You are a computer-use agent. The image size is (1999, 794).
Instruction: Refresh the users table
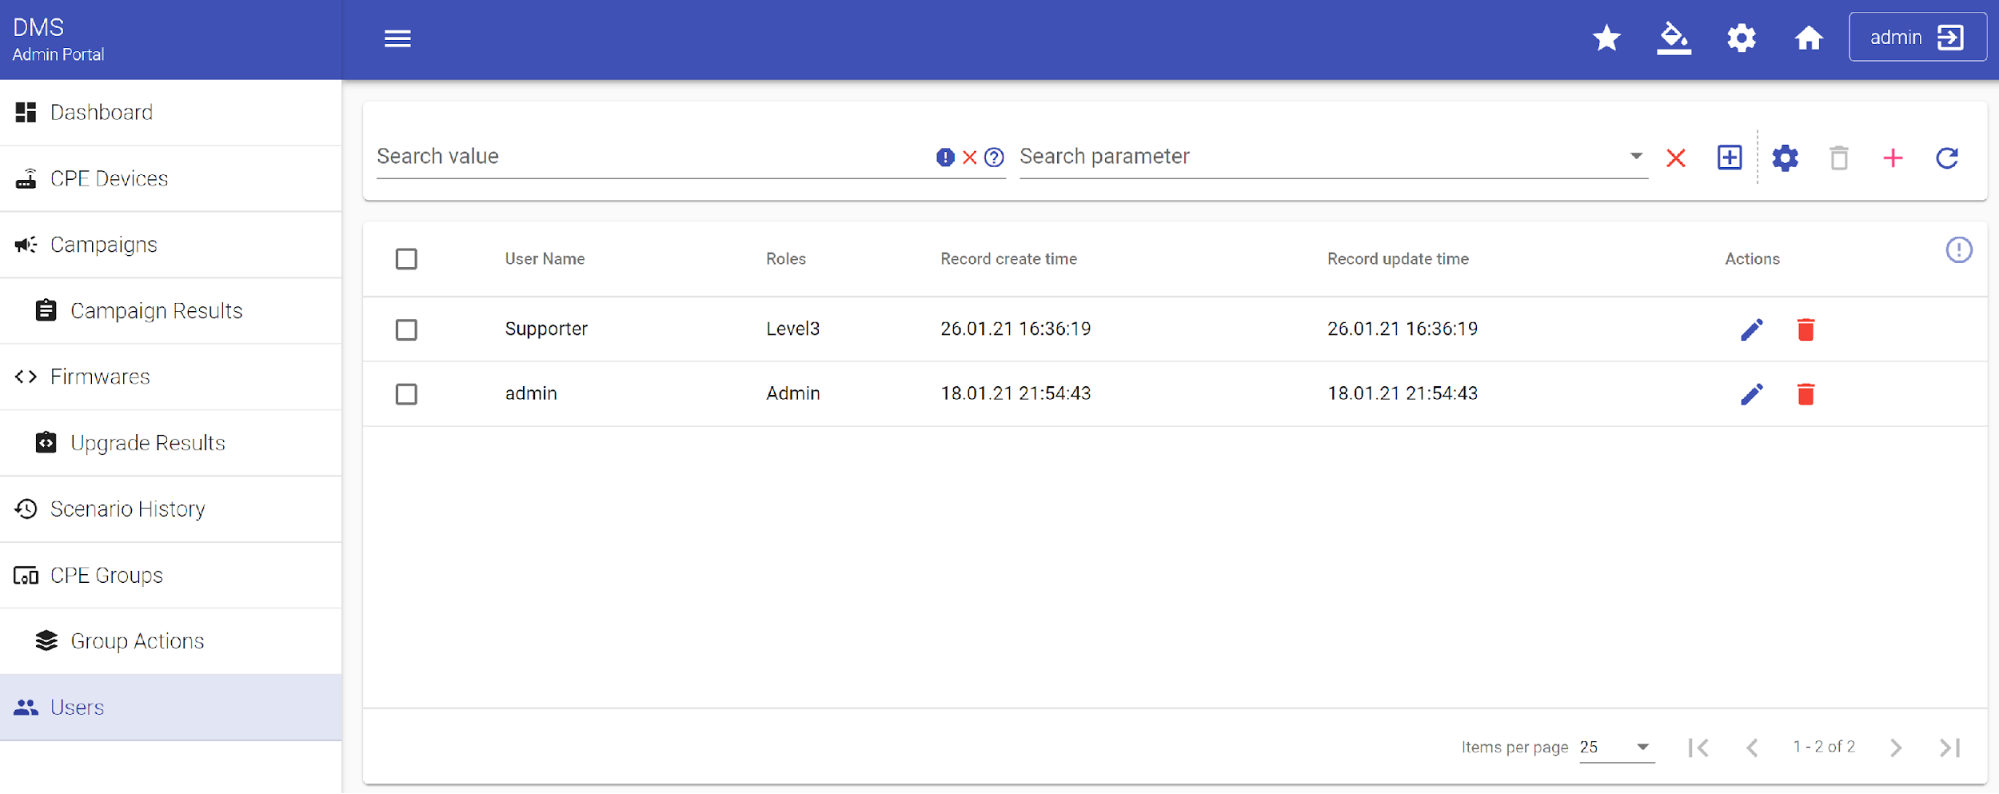point(1946,158)
